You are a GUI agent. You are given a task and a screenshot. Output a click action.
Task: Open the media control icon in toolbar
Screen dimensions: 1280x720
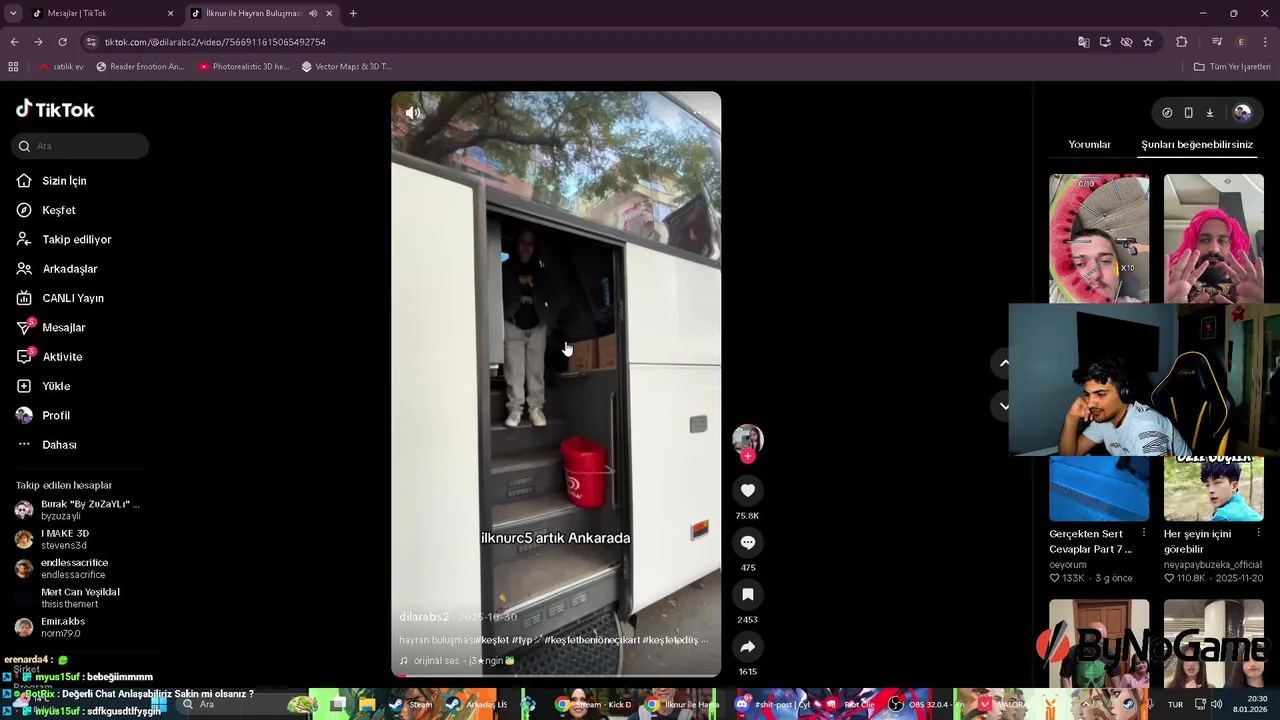1217,42
